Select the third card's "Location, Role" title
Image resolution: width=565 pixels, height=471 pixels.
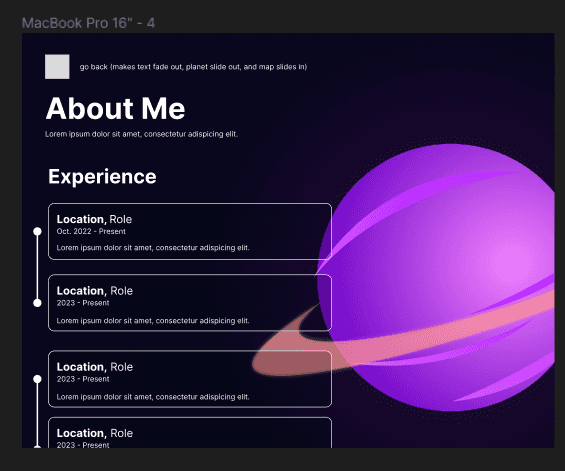95,366
